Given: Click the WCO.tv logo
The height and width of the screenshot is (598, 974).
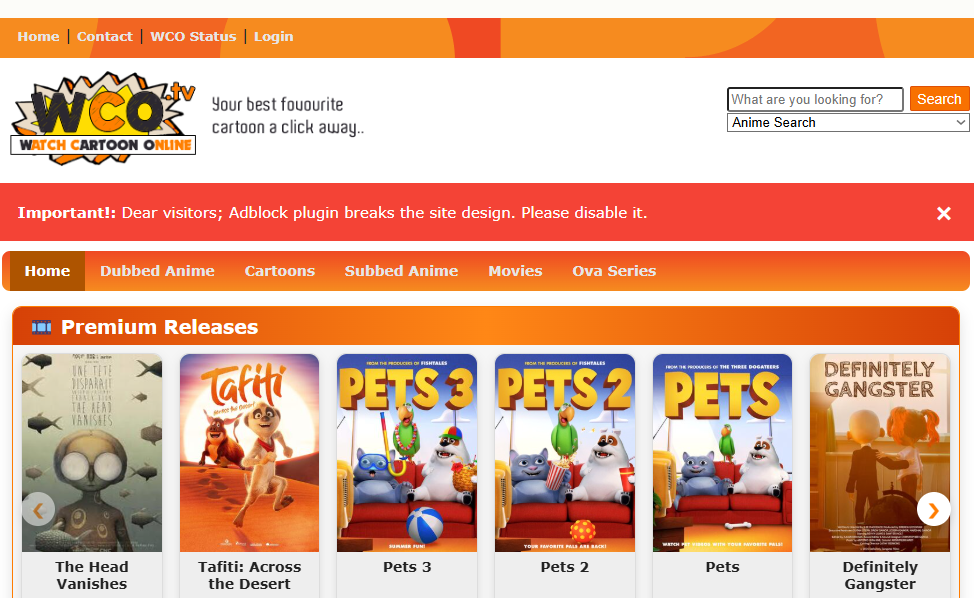Looking at the screenshot, I should 102,115.
